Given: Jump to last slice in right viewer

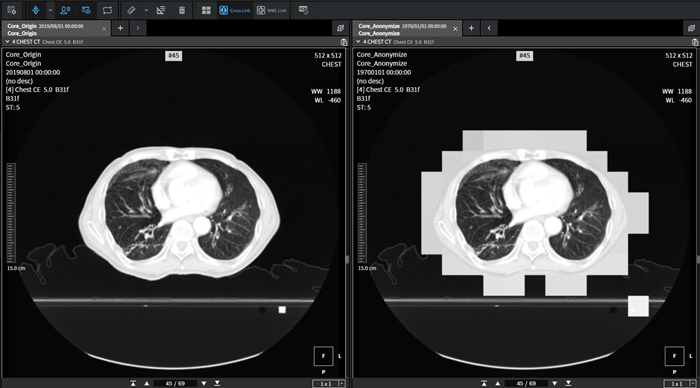Looking at the screenshot, I should coord(568,383).
